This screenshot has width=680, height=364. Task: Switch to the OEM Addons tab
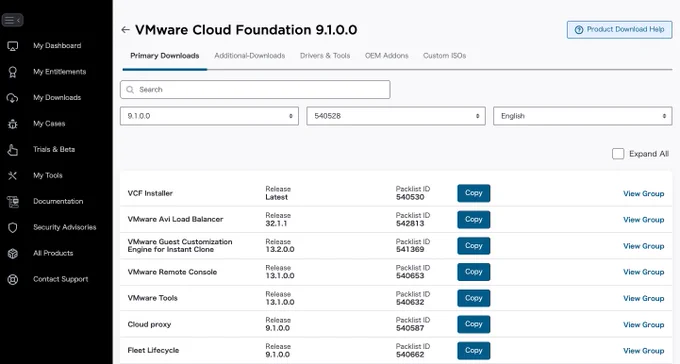tap(386, 56)
